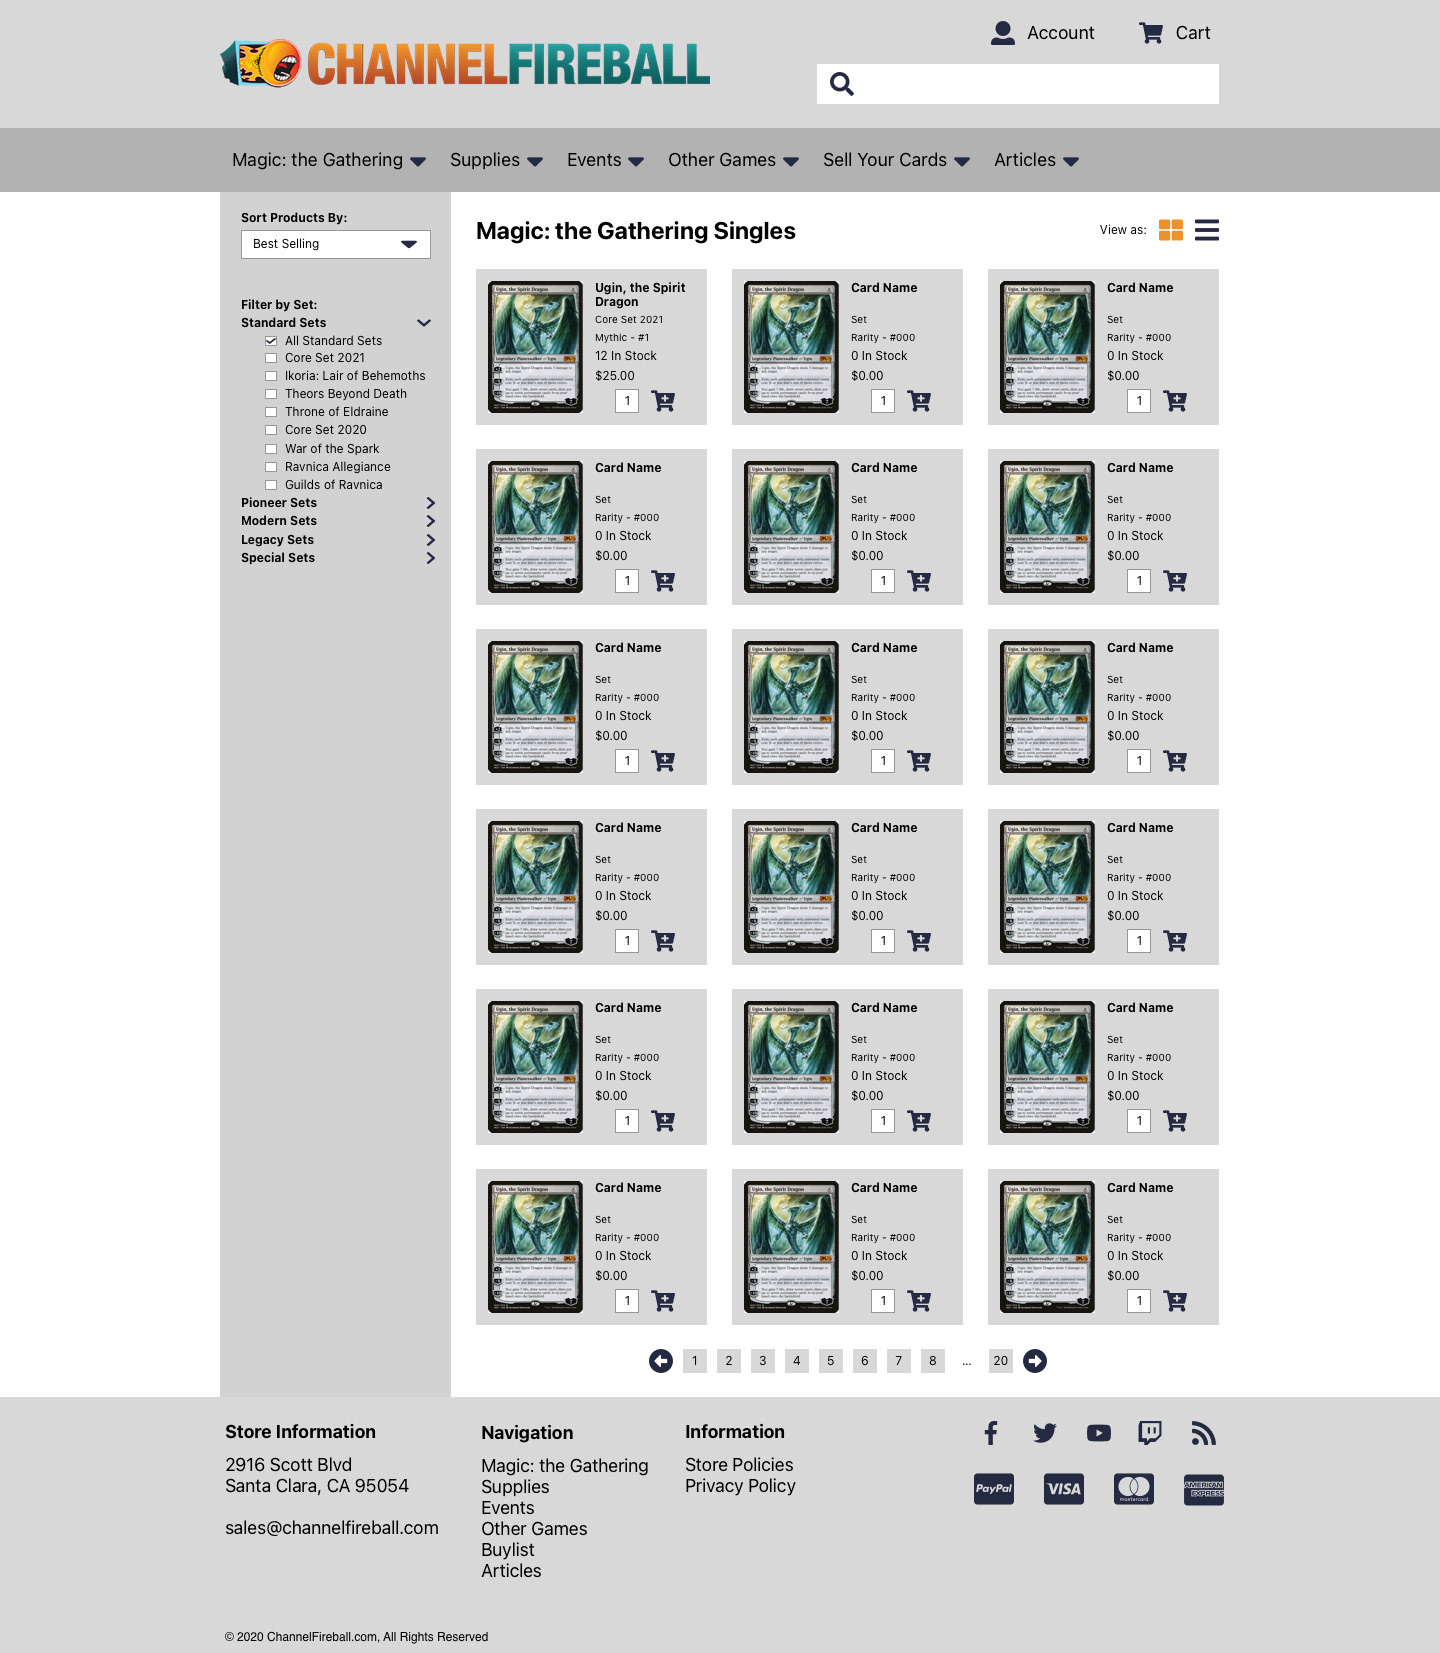Open the Twitch icon in footer
The image size is (1440, 1653).
point(1150,1433)
